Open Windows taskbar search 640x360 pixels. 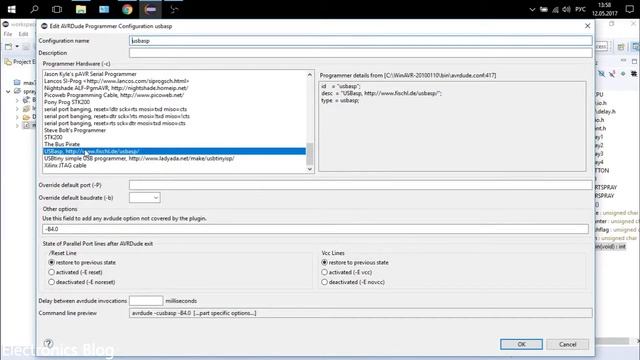pyautogui.click(x=34, y=9)
